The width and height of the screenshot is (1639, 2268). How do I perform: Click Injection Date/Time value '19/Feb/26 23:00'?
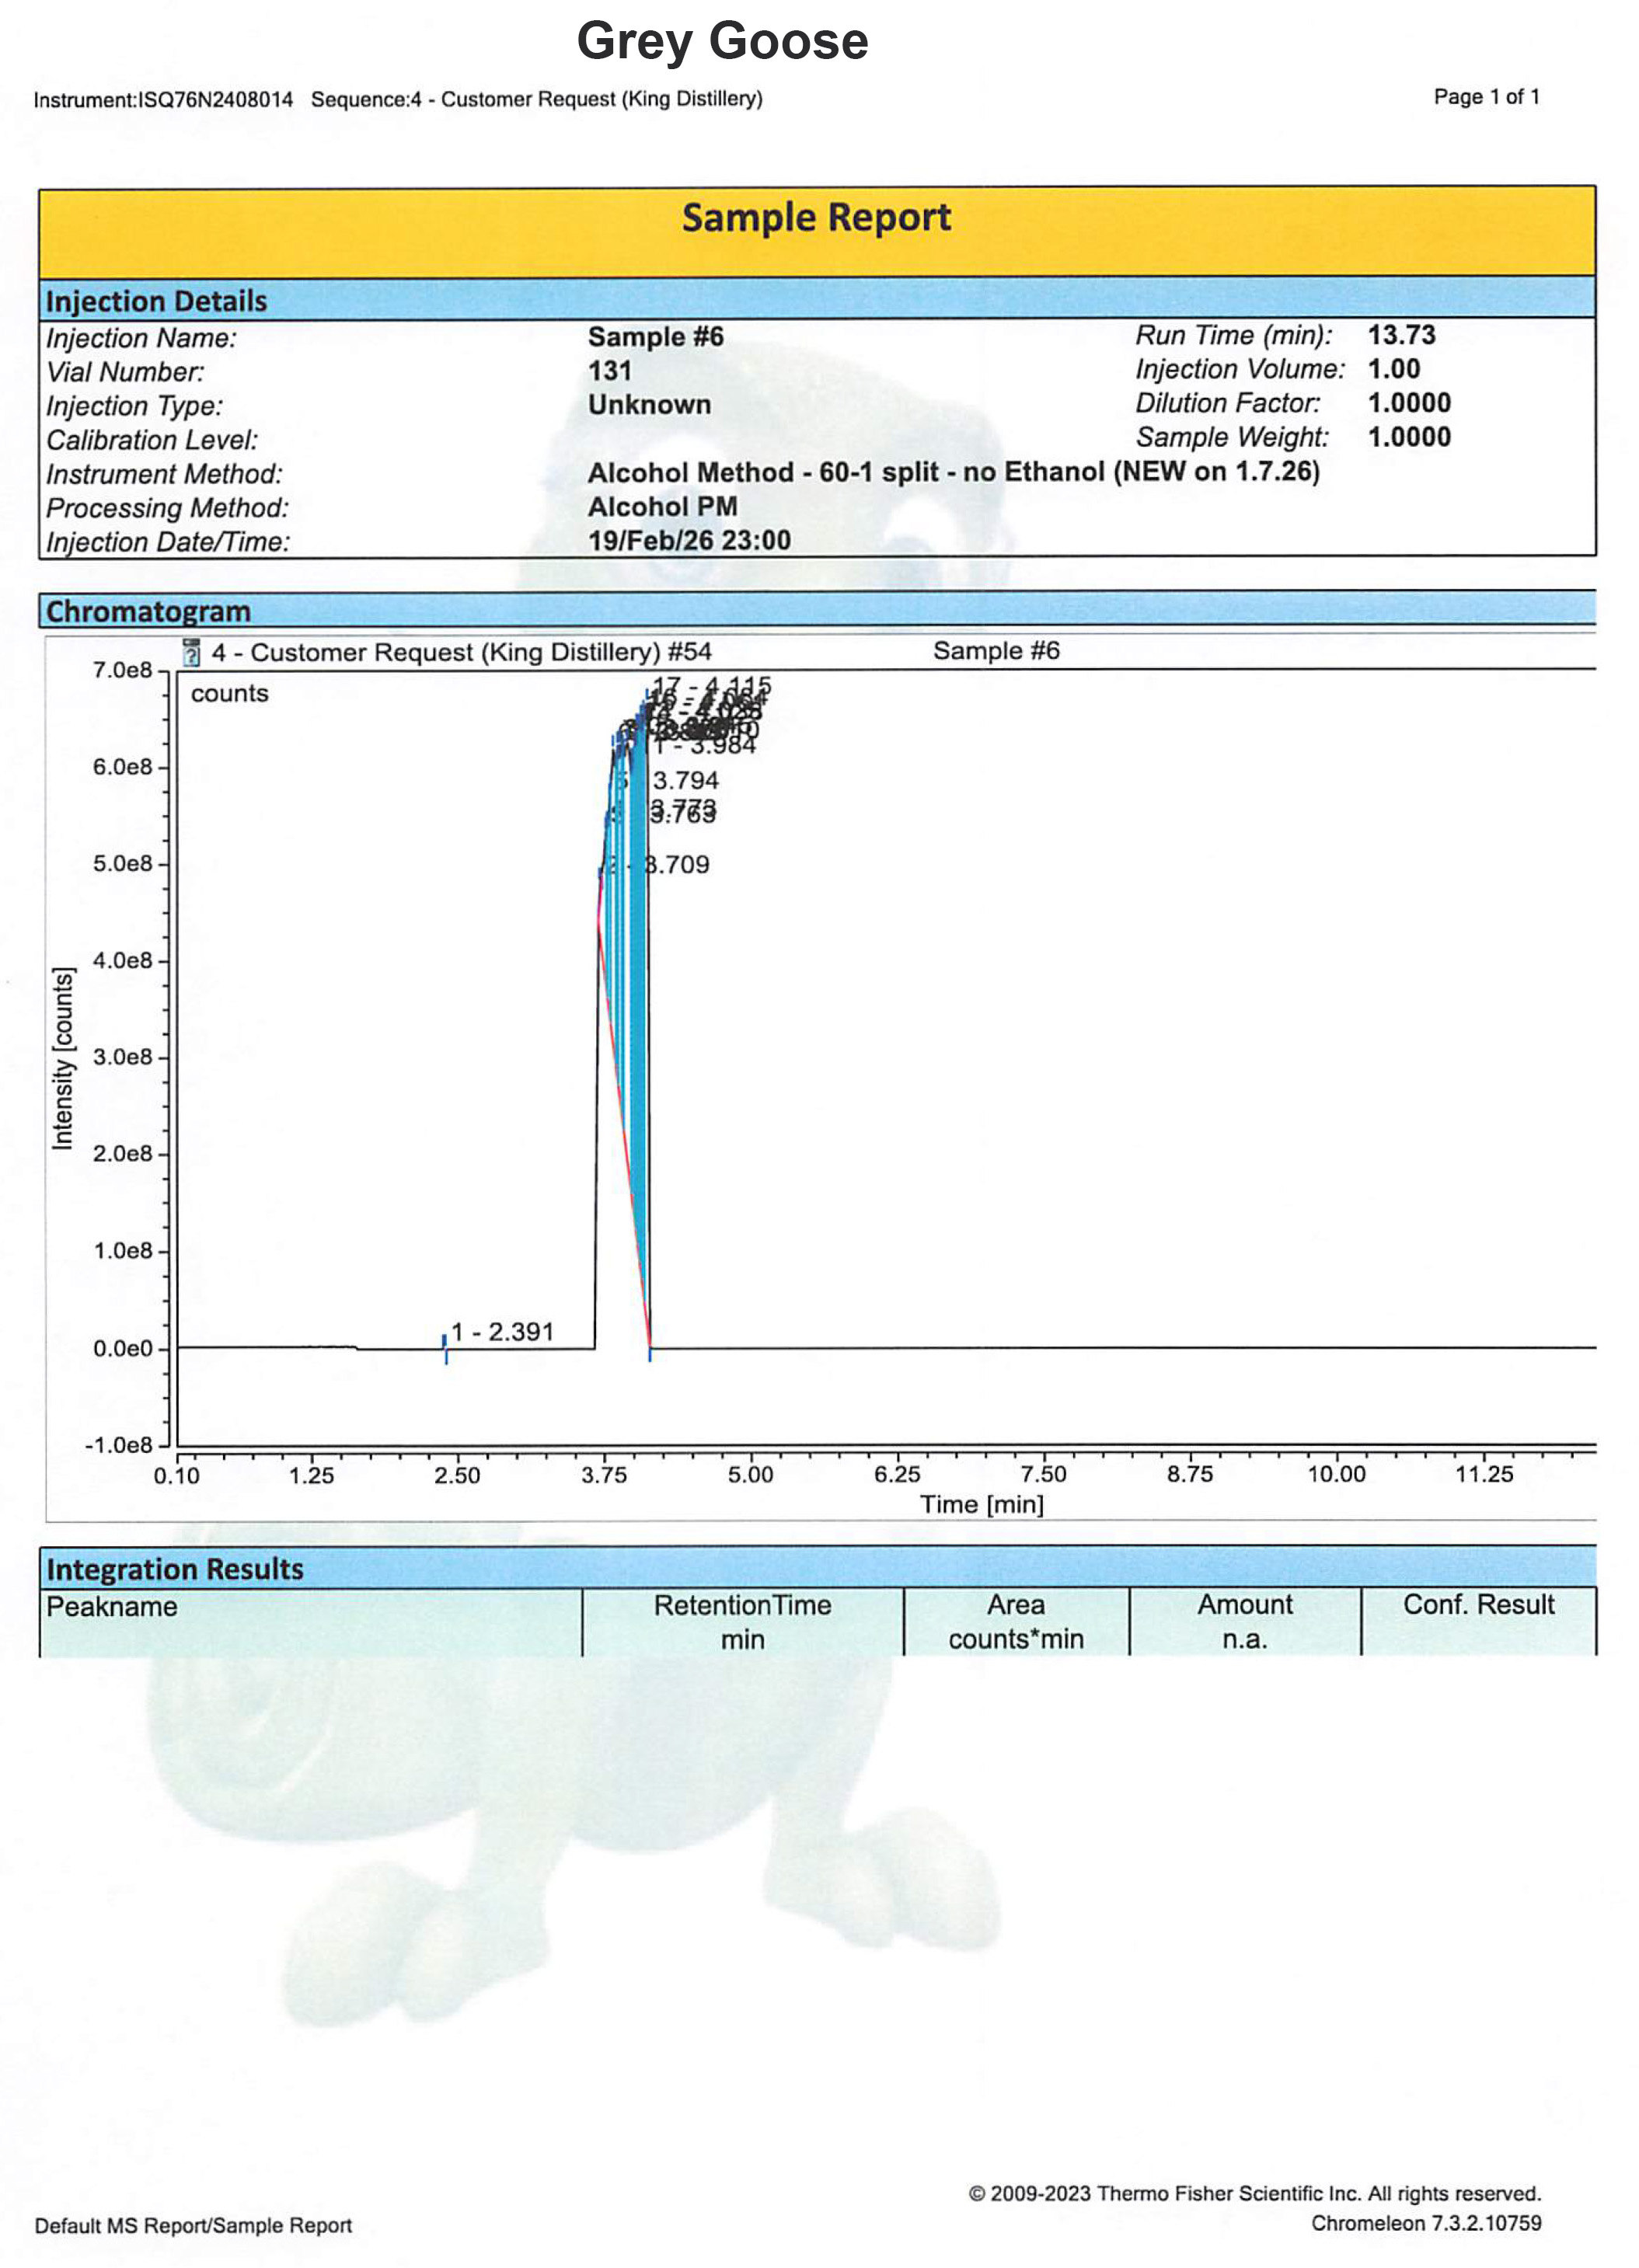click(689, 541)
